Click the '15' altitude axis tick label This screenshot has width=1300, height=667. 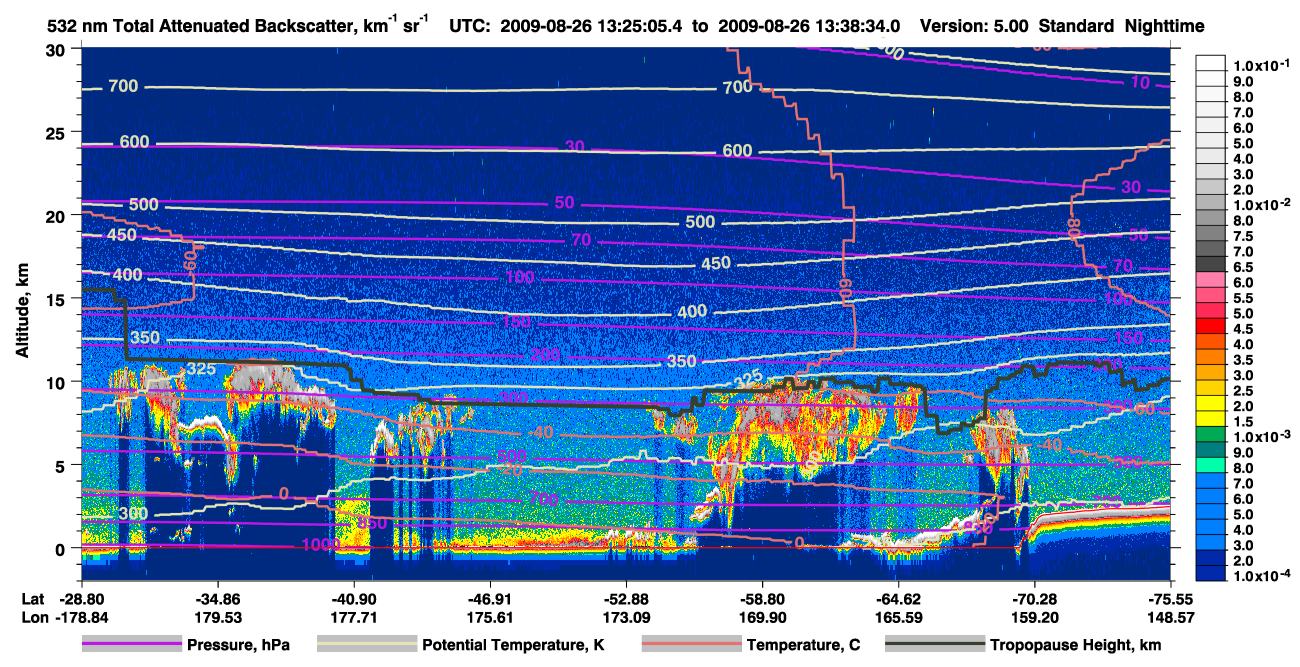(x=58, y=299)
